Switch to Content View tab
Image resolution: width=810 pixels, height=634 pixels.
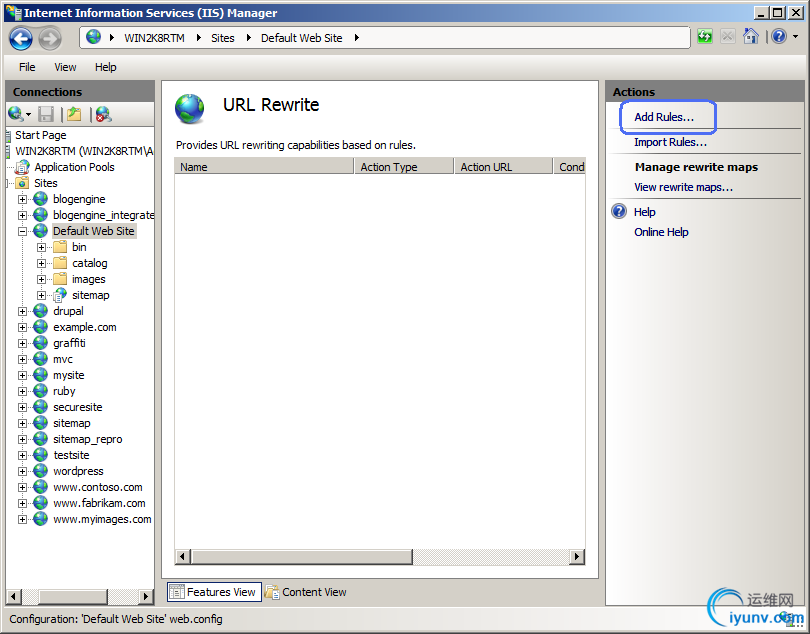(x=306, y=592)
